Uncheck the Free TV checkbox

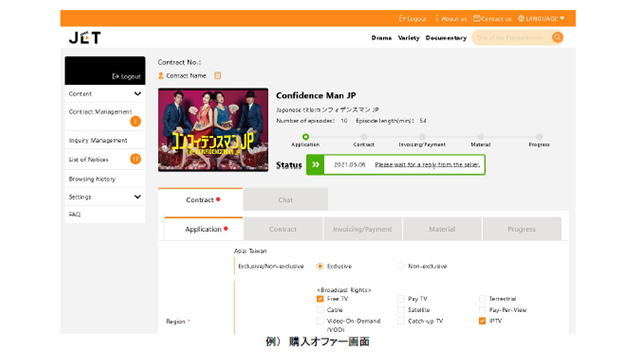click(x=320, y=299)
